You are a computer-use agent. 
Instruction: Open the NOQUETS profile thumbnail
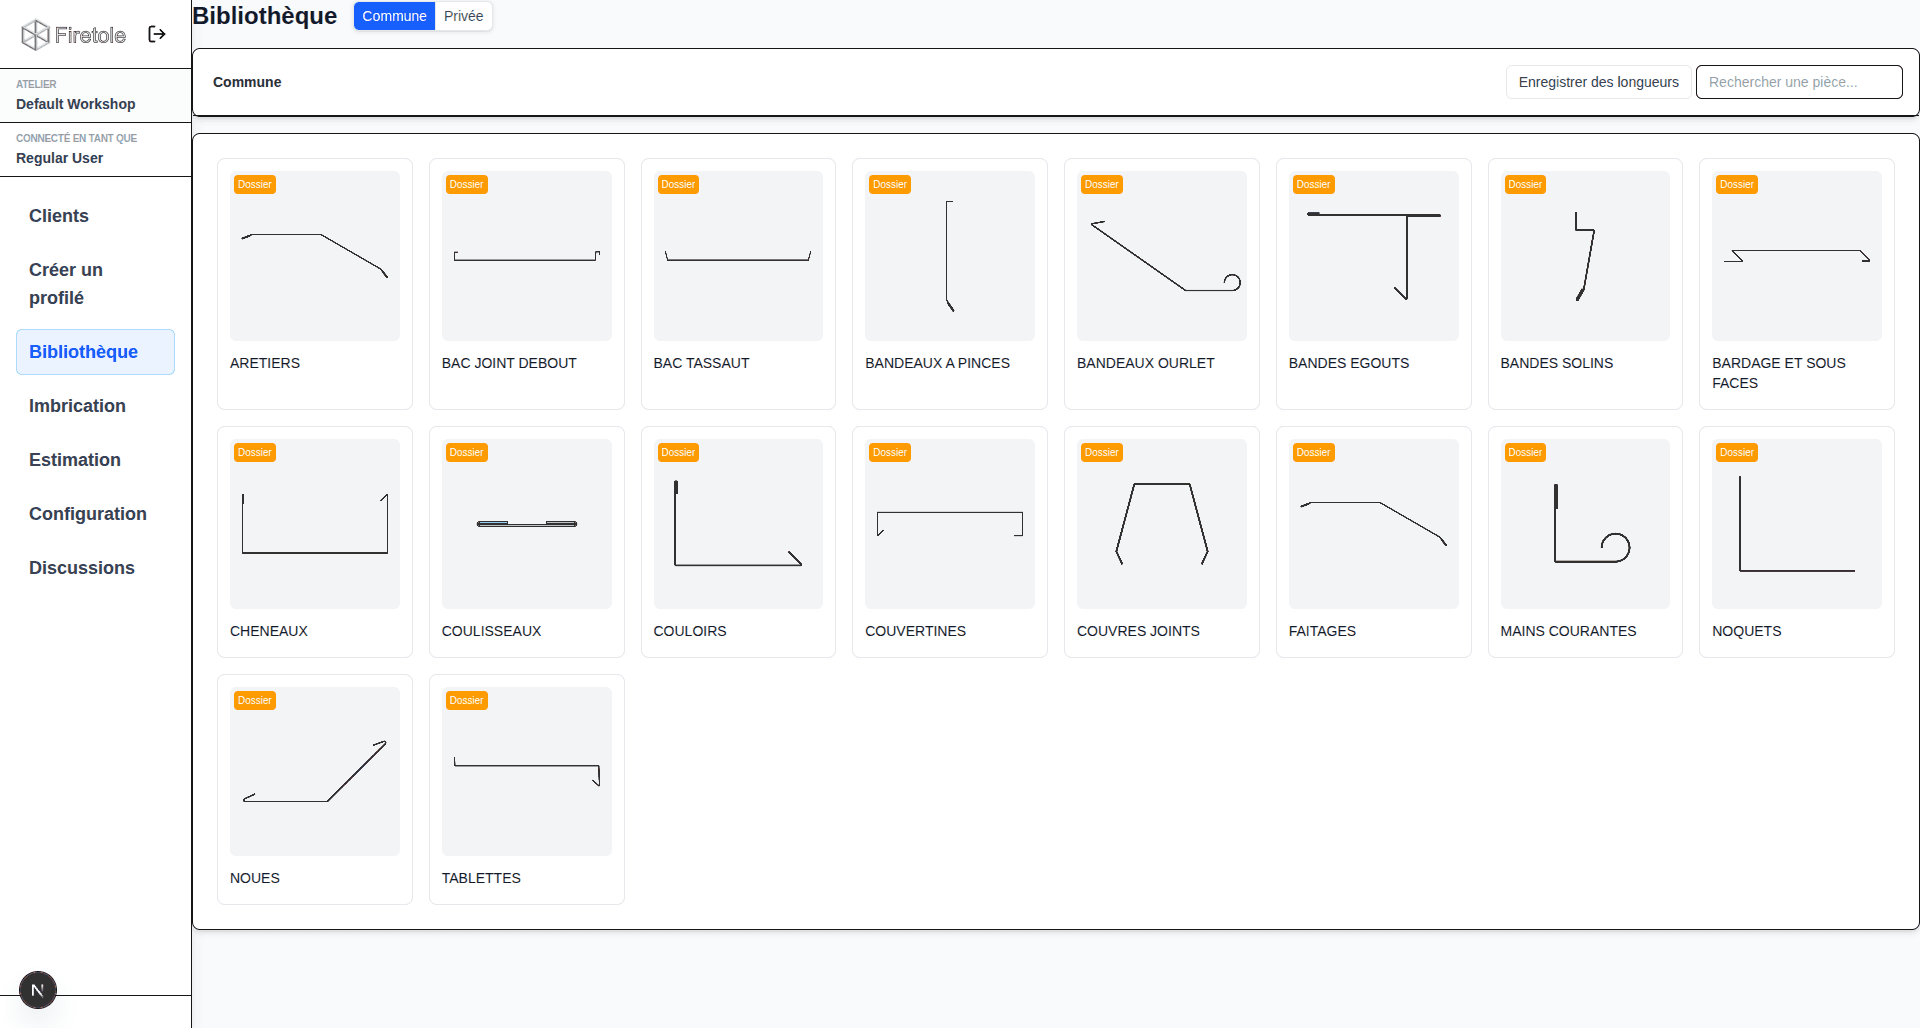pyautogui.click(x=1797, y=524)
